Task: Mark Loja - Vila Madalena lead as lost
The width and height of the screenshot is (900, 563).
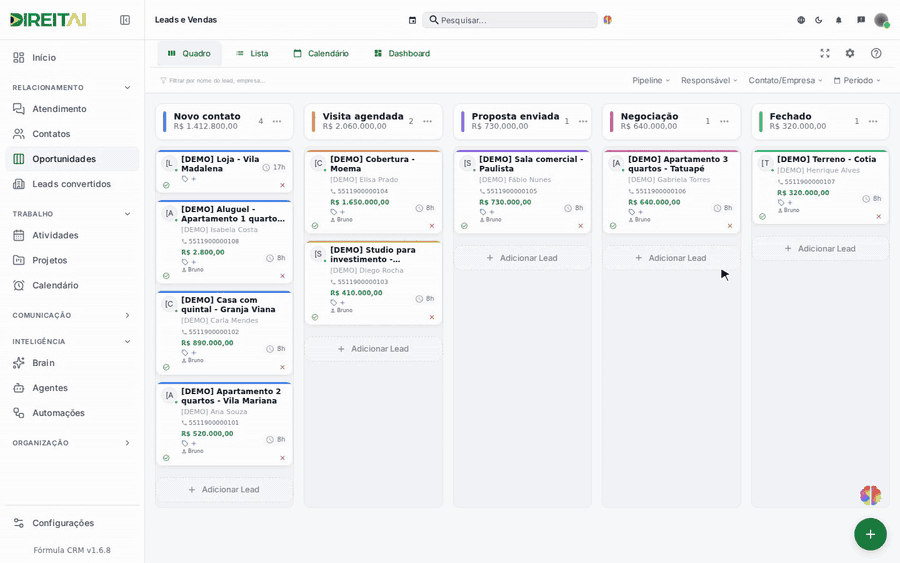Action: click(x=282, y=185)
